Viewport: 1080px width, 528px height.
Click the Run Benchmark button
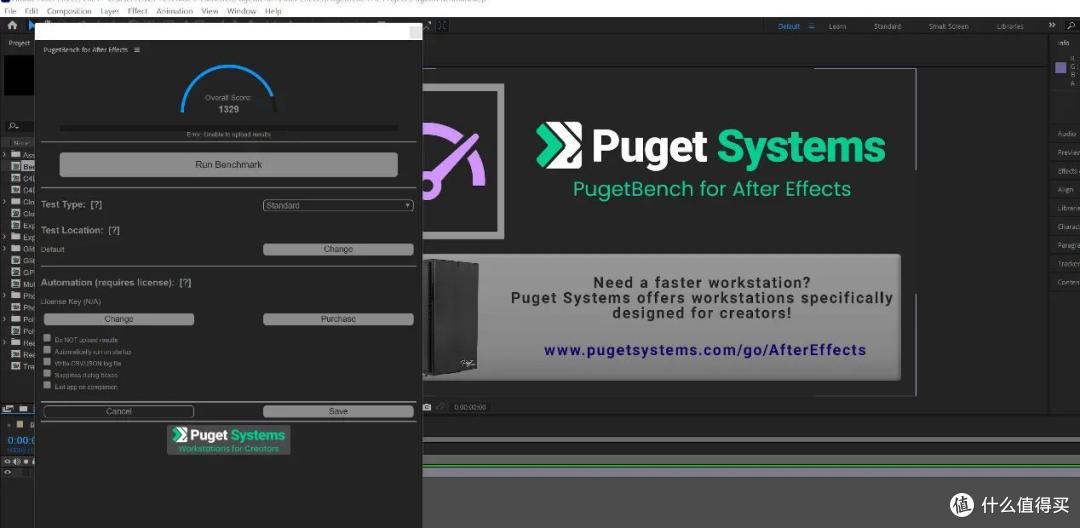[229, 165]
